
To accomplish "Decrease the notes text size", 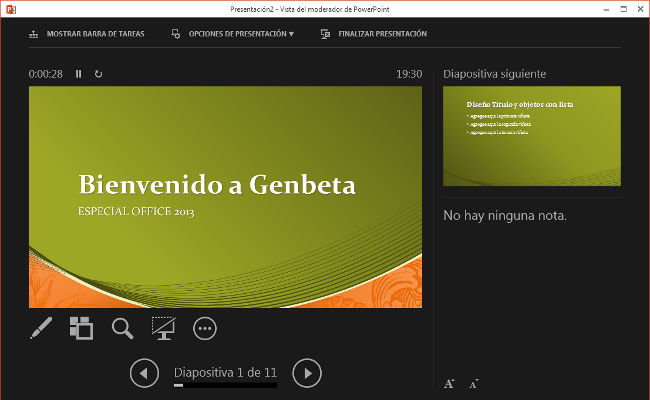I will point(474,384).
